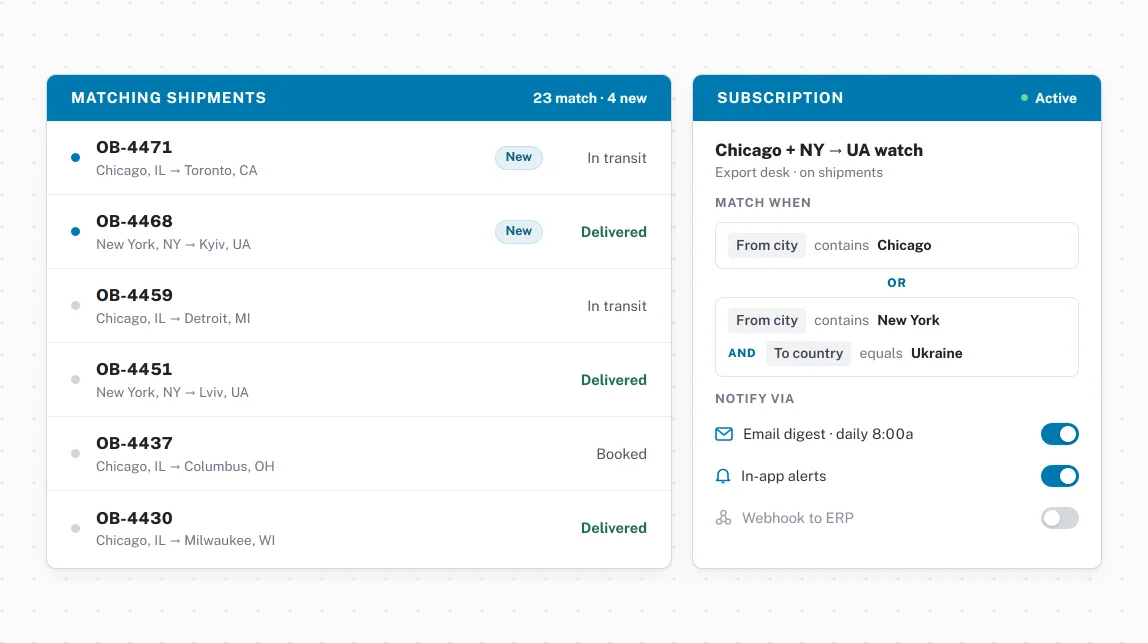
Task: Disable the Email digest toggle
Action: point(1059,434)
